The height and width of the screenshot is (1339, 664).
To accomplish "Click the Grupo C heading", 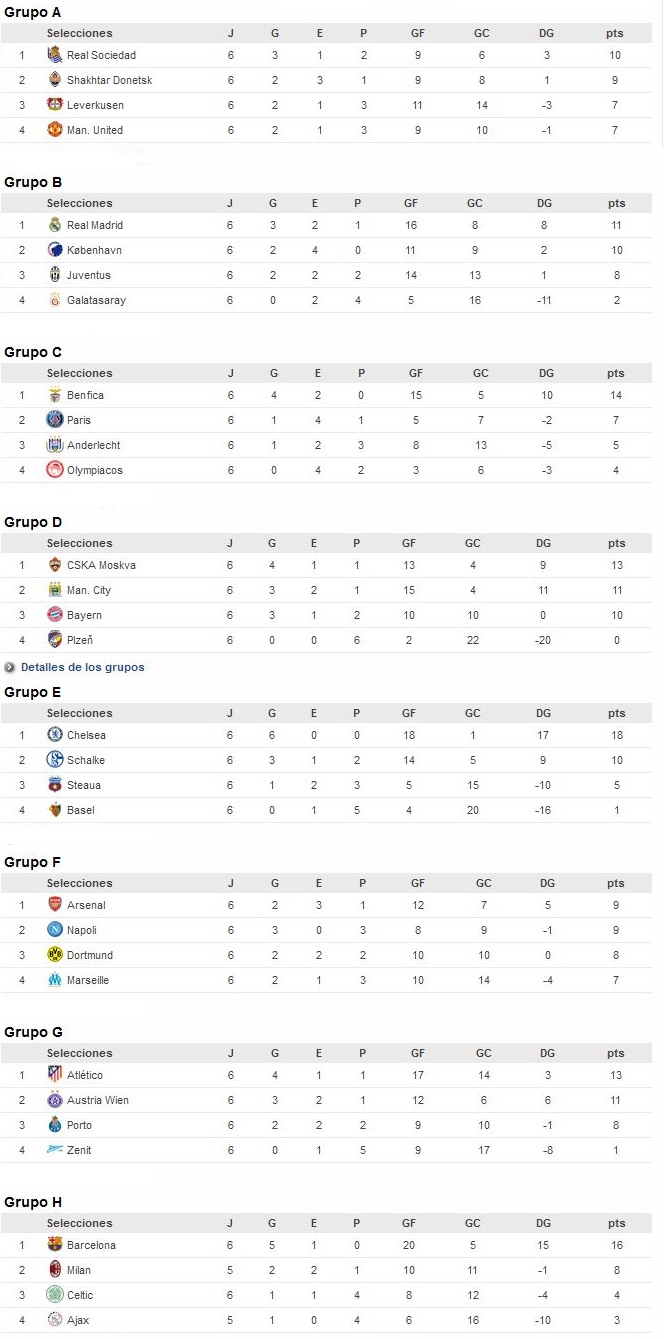I will [x=33, y=352].
